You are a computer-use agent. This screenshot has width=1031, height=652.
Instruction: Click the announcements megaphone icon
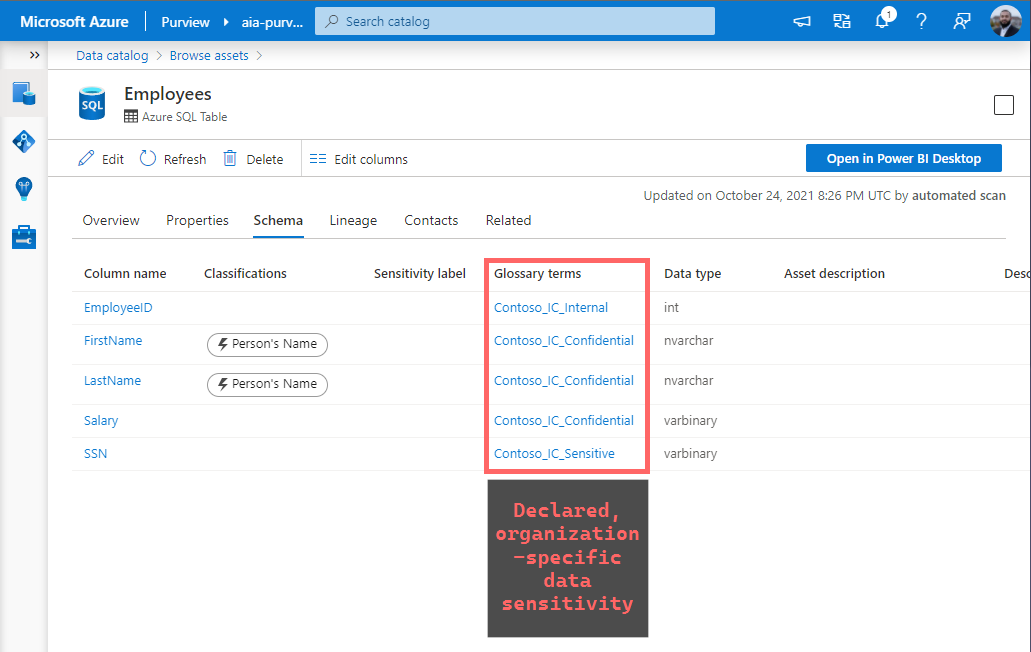pyautogui.click(x=802, y=22)
